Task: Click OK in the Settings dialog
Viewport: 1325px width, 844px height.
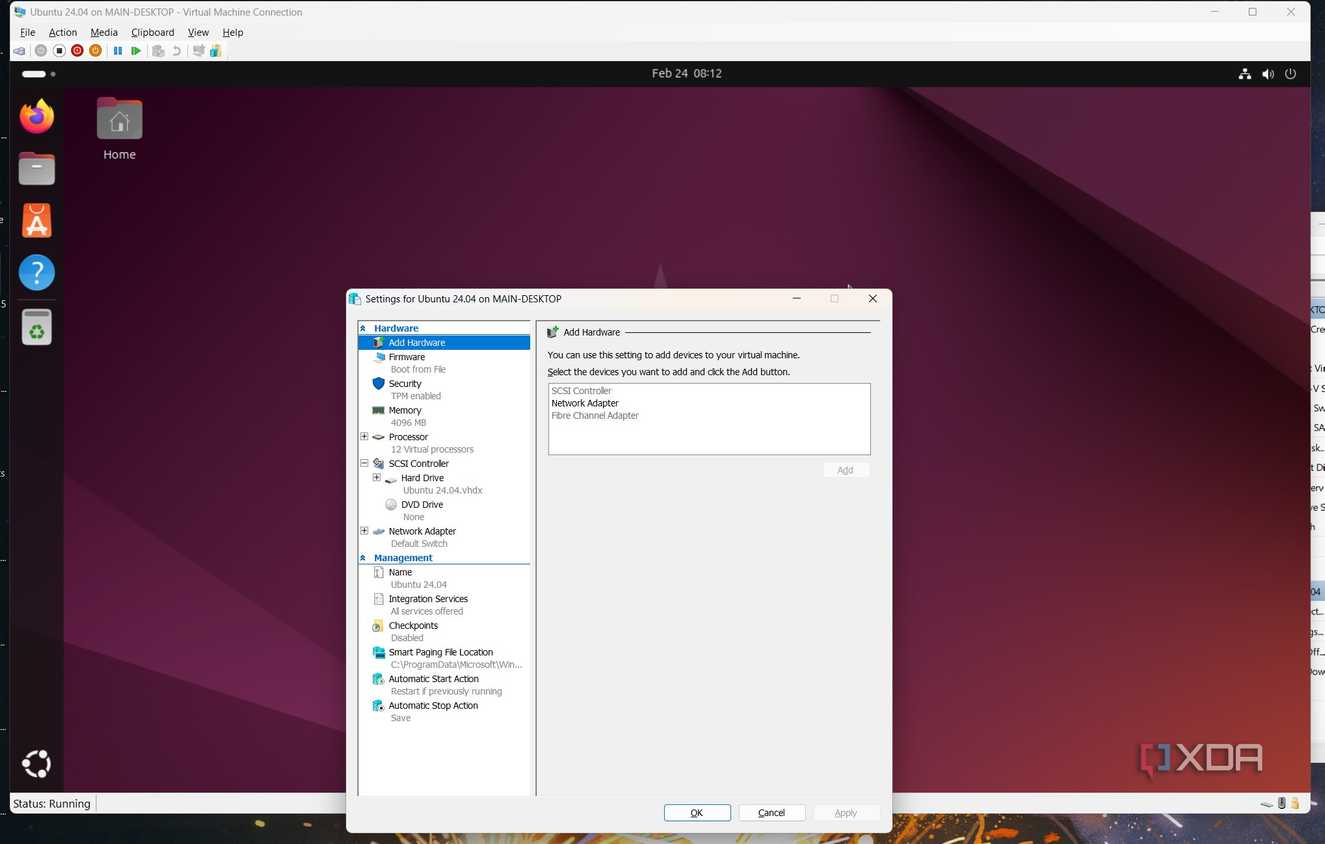Action: [x=697, y=813]
